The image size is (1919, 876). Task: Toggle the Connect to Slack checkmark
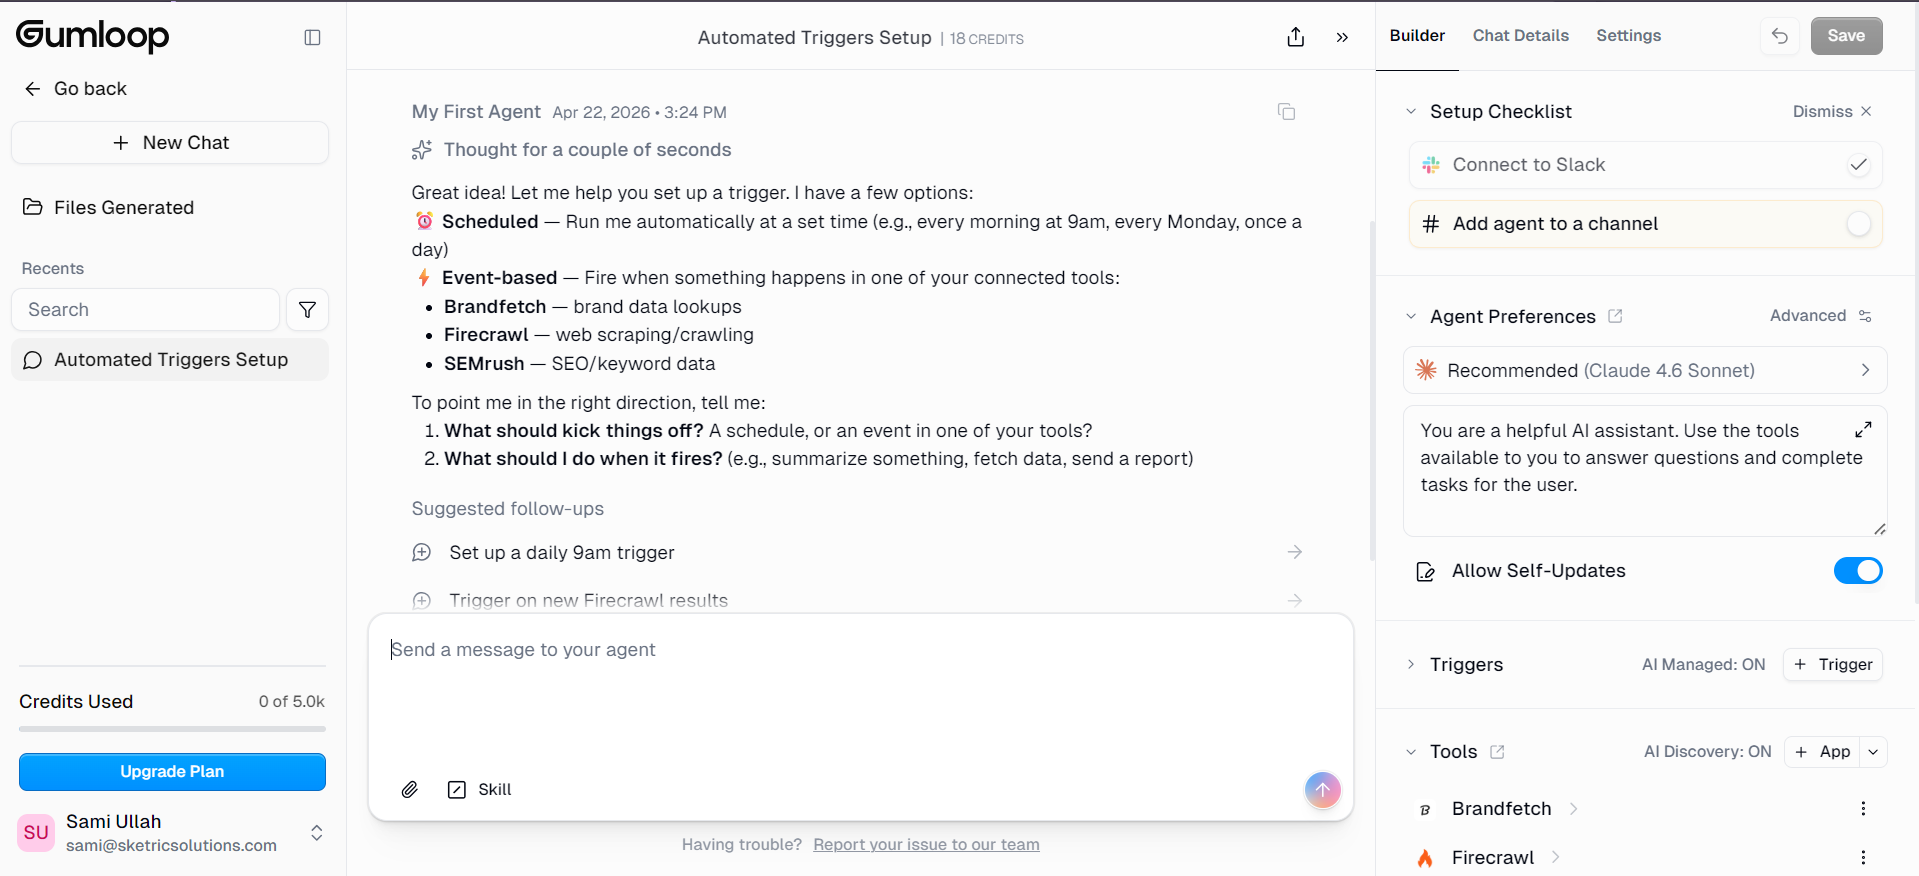1857,165
